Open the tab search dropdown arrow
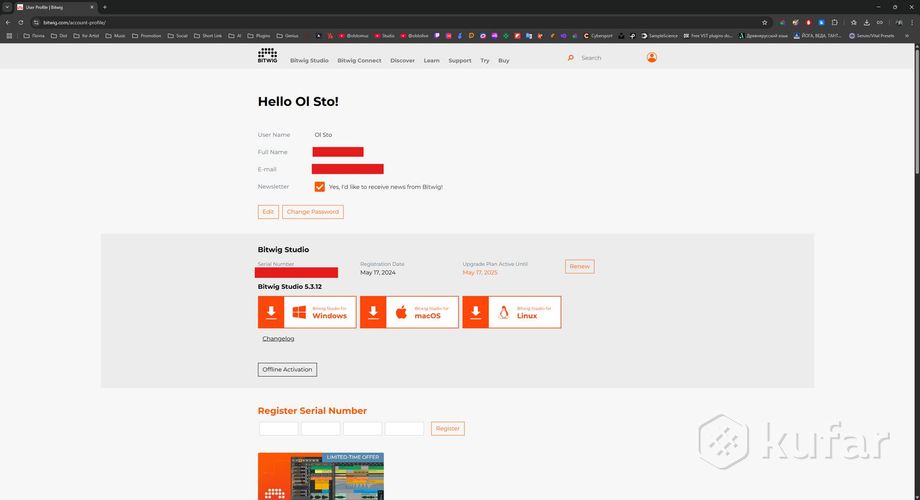This screenshot has height=500, width=920. pos(7,7)
